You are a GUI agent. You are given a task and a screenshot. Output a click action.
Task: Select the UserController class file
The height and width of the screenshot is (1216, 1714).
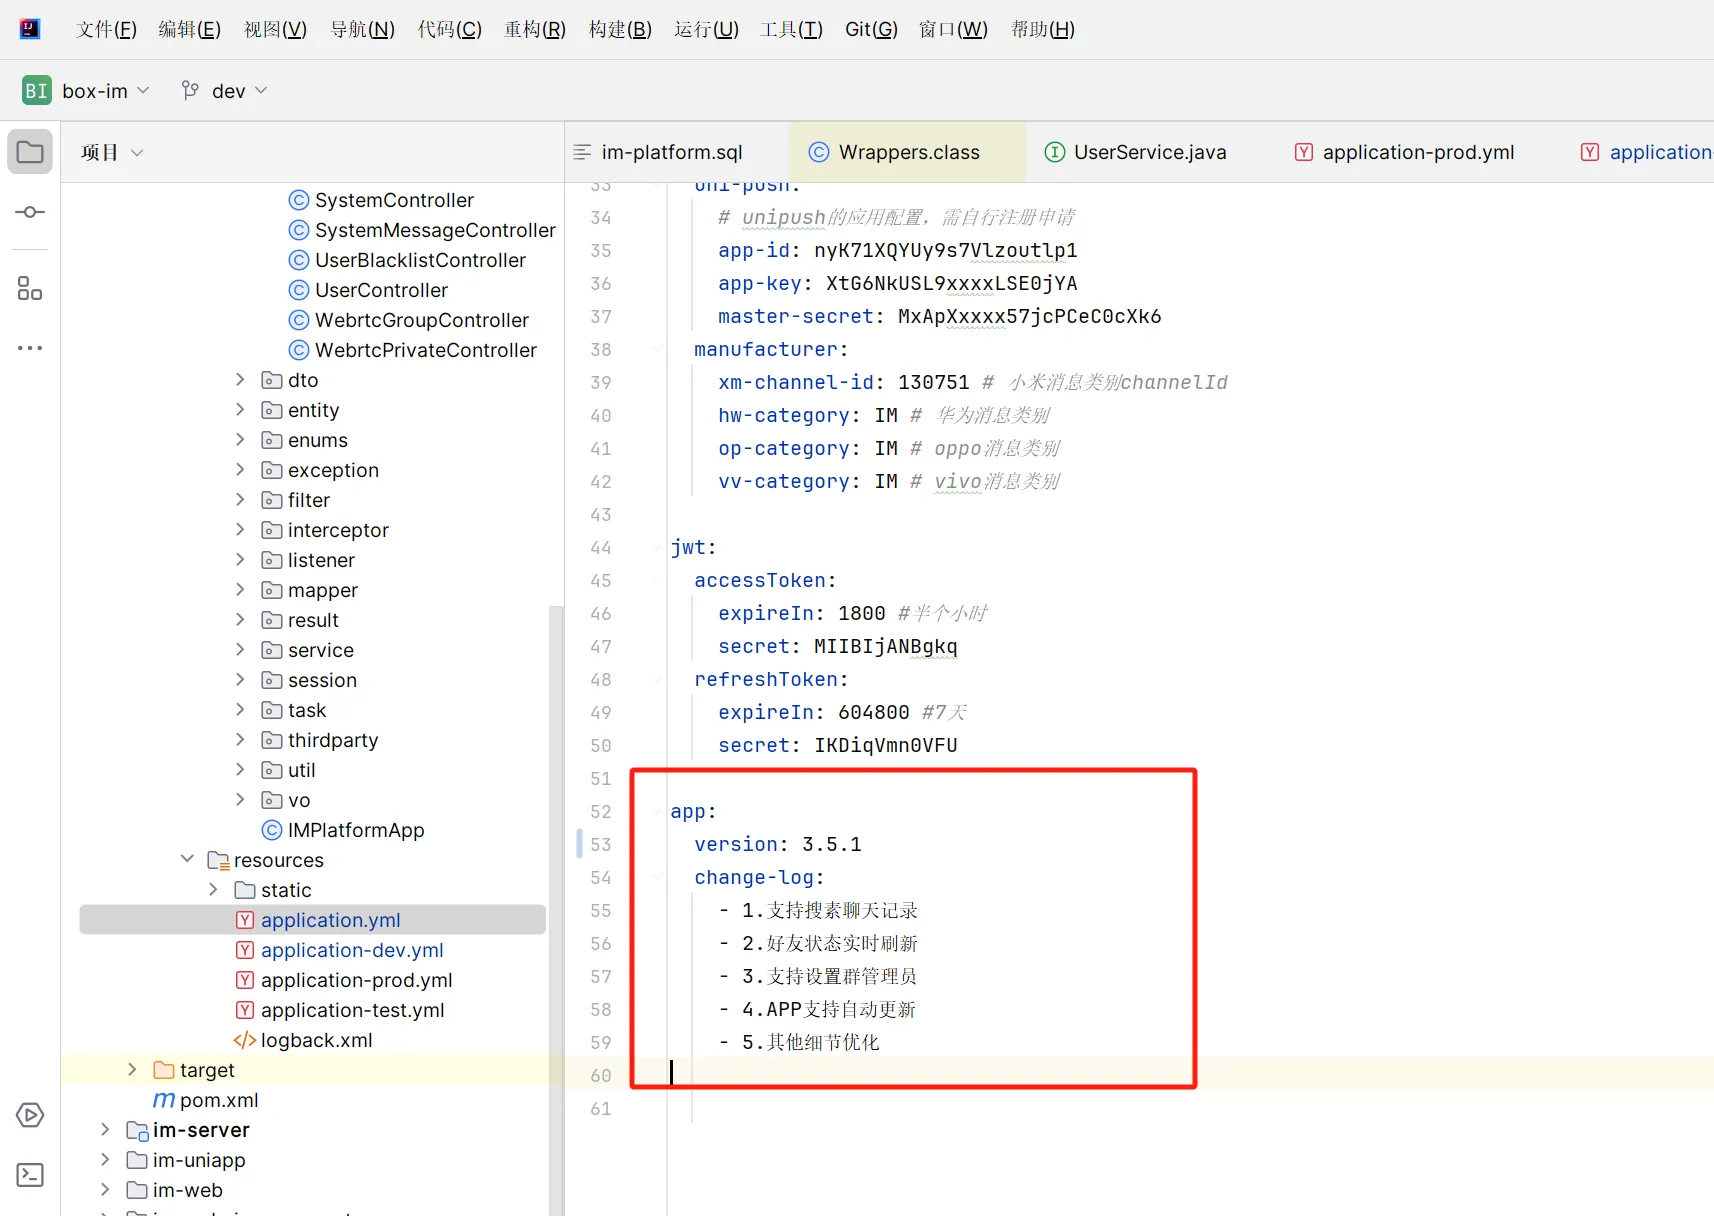coord(381,290)
